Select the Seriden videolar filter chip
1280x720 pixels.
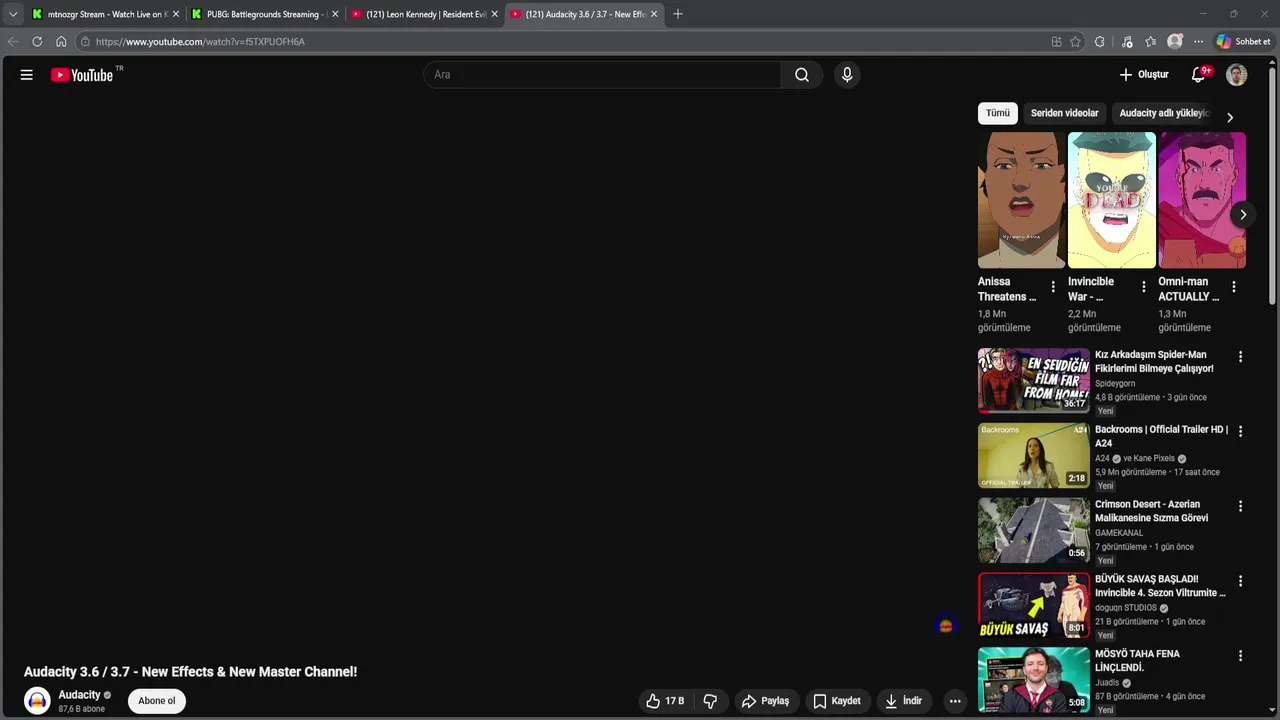point(1064,113)
